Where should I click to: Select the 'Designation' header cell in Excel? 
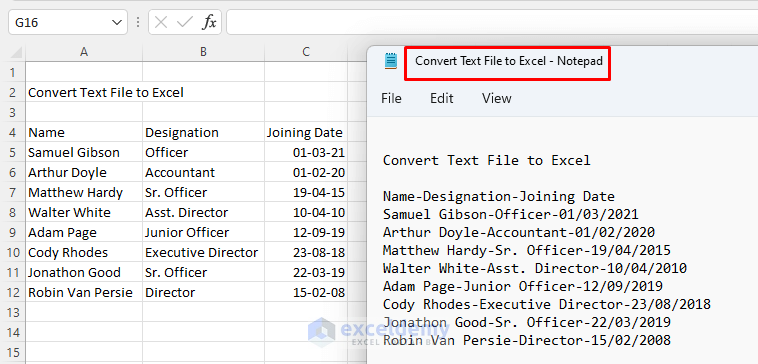point(204,132)
